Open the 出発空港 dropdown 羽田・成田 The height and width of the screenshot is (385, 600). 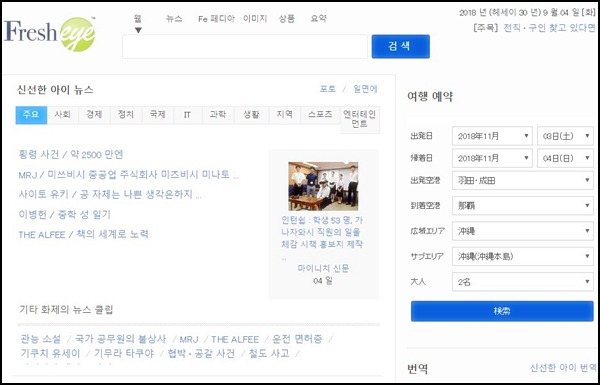523,181
